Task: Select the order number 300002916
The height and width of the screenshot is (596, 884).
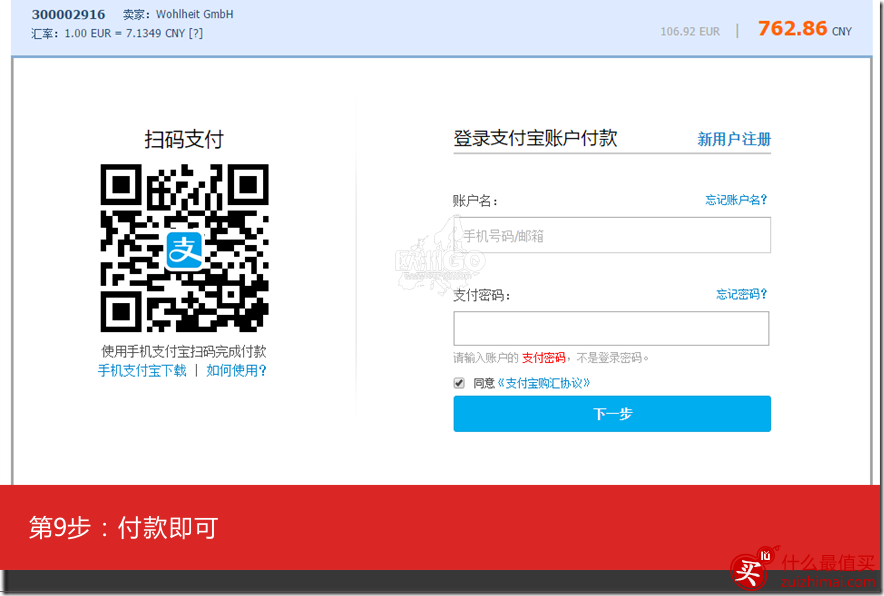Action: (x=68, y=15)
